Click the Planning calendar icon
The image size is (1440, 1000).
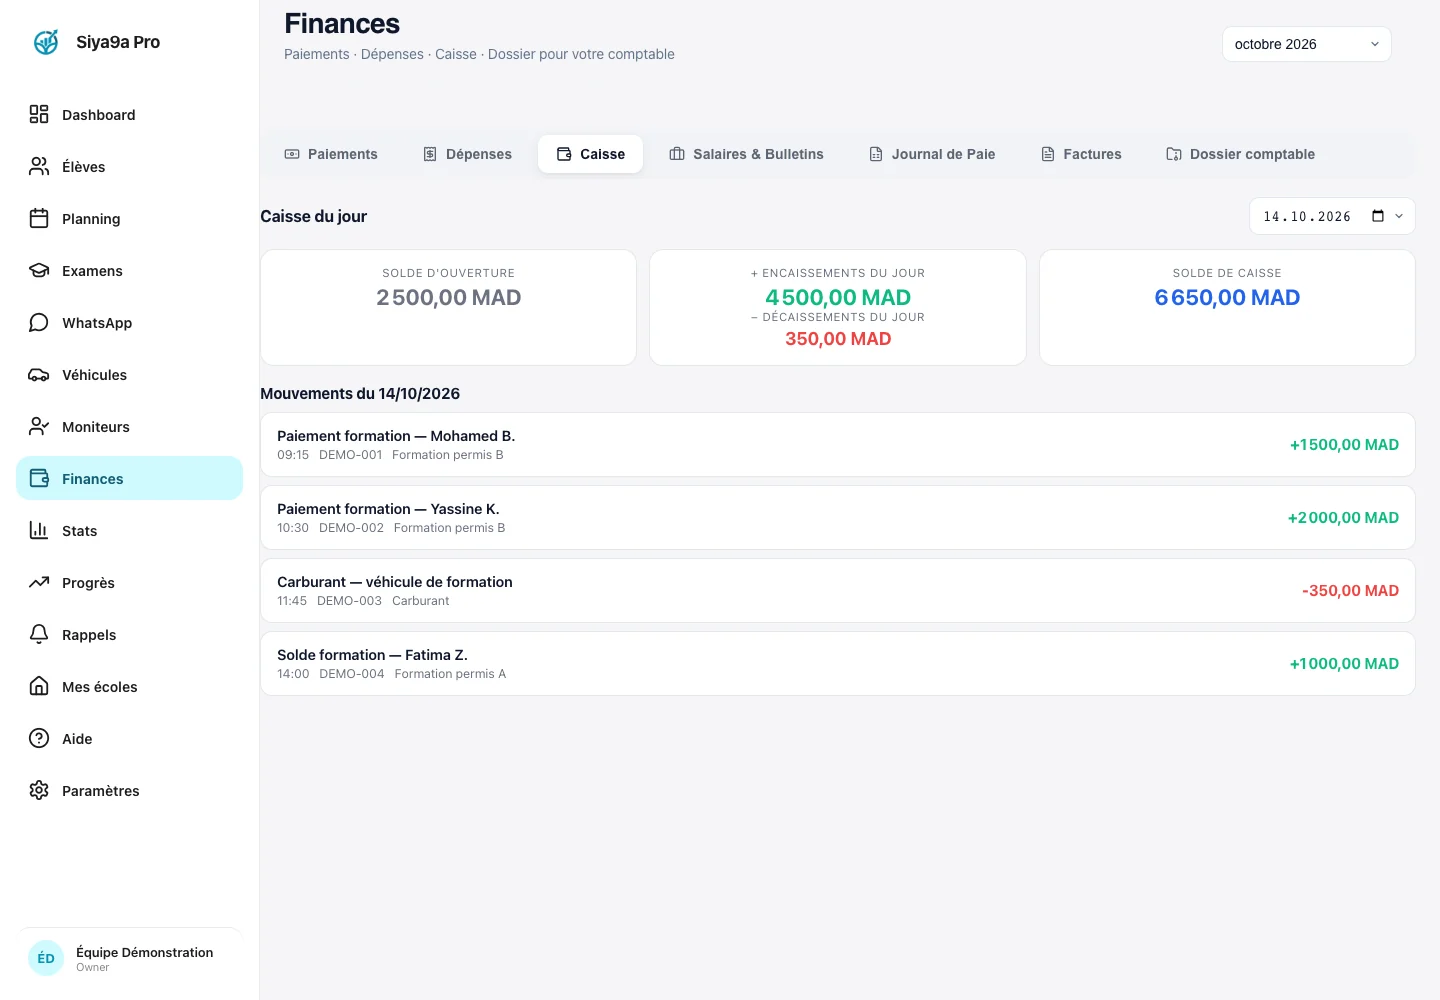(x=39, y=218)
